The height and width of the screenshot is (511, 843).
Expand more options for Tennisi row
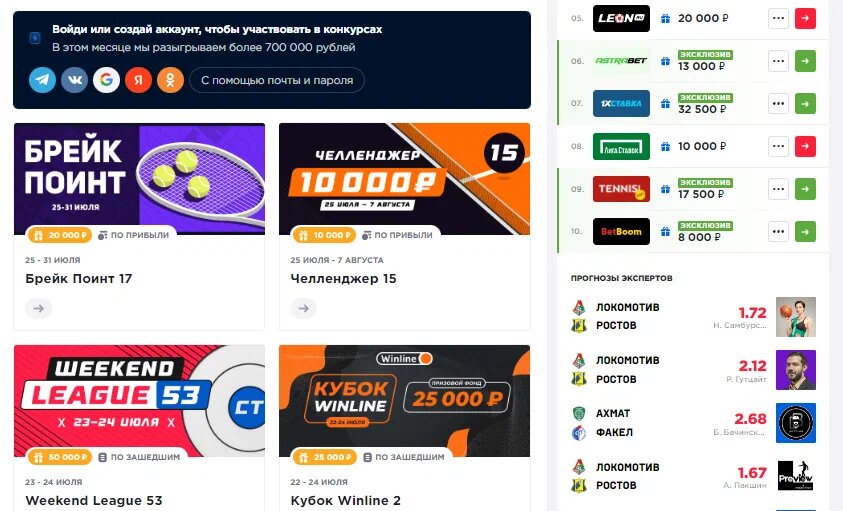pyautogui.click(x=778, y=189)
